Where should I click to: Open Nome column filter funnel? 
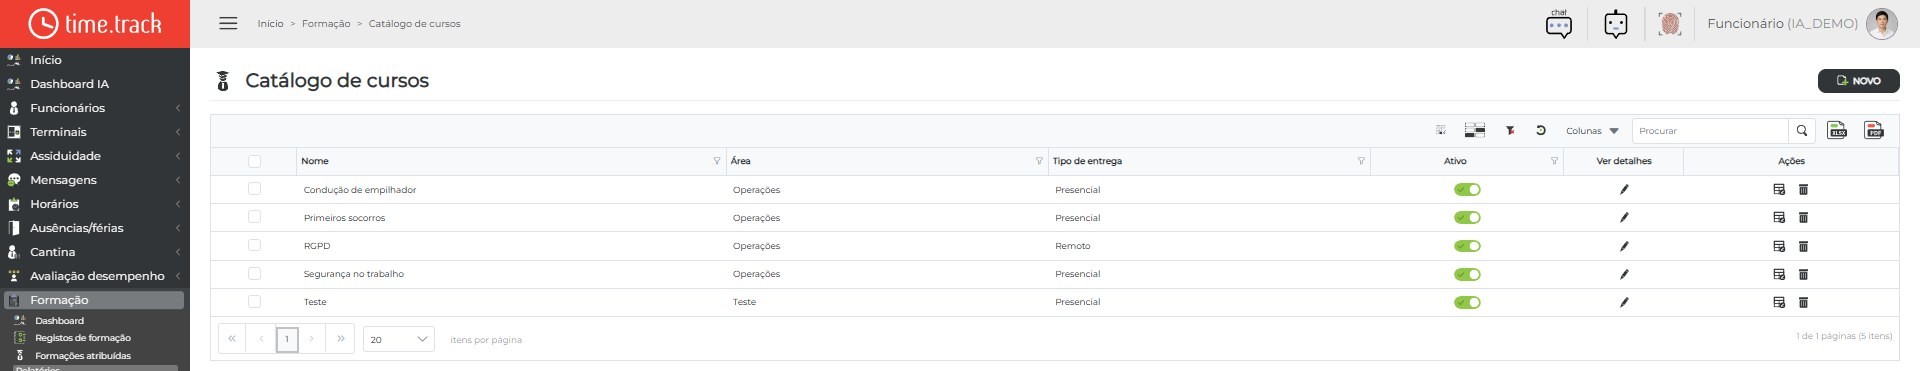717,161
